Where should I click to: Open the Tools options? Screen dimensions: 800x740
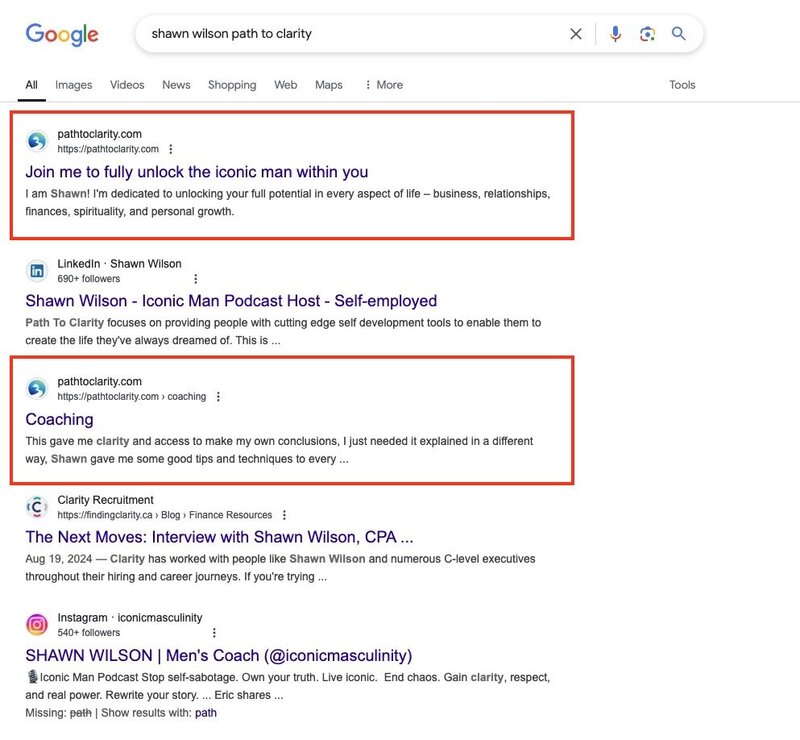click(x=682, y=85)
